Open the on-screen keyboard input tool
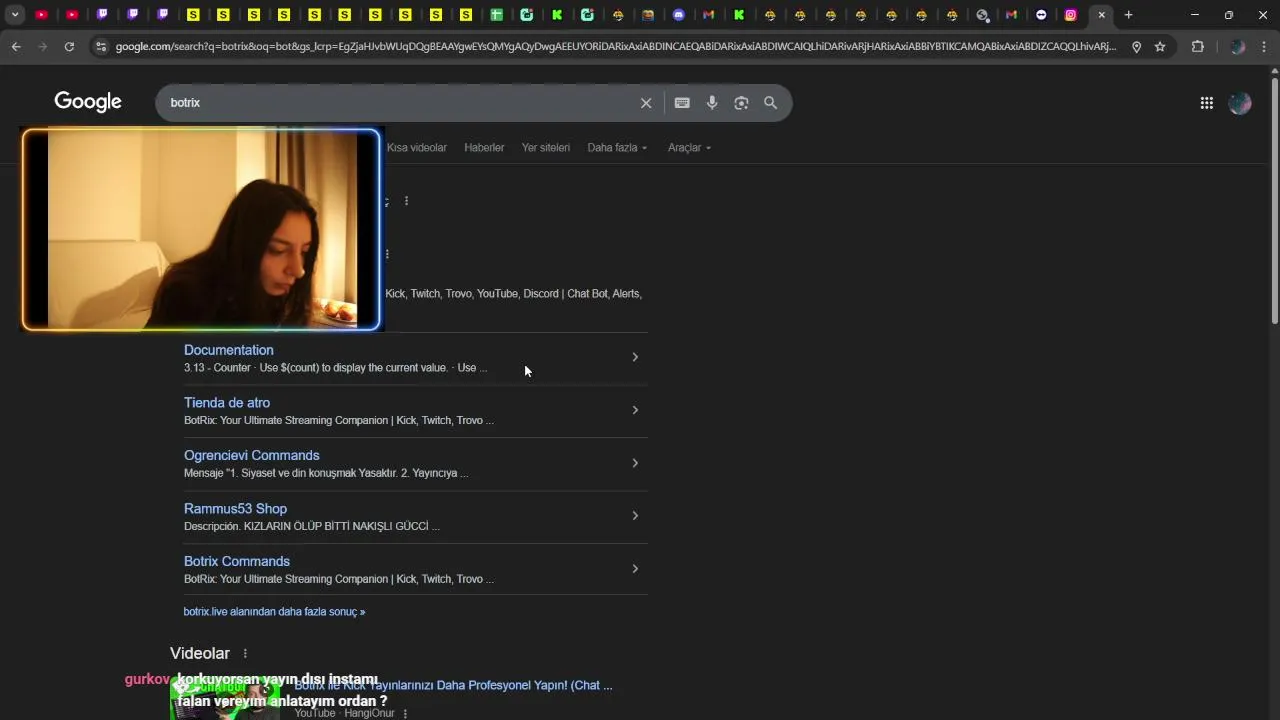Viewport: 1280px width, 720px height. (682, 103)
